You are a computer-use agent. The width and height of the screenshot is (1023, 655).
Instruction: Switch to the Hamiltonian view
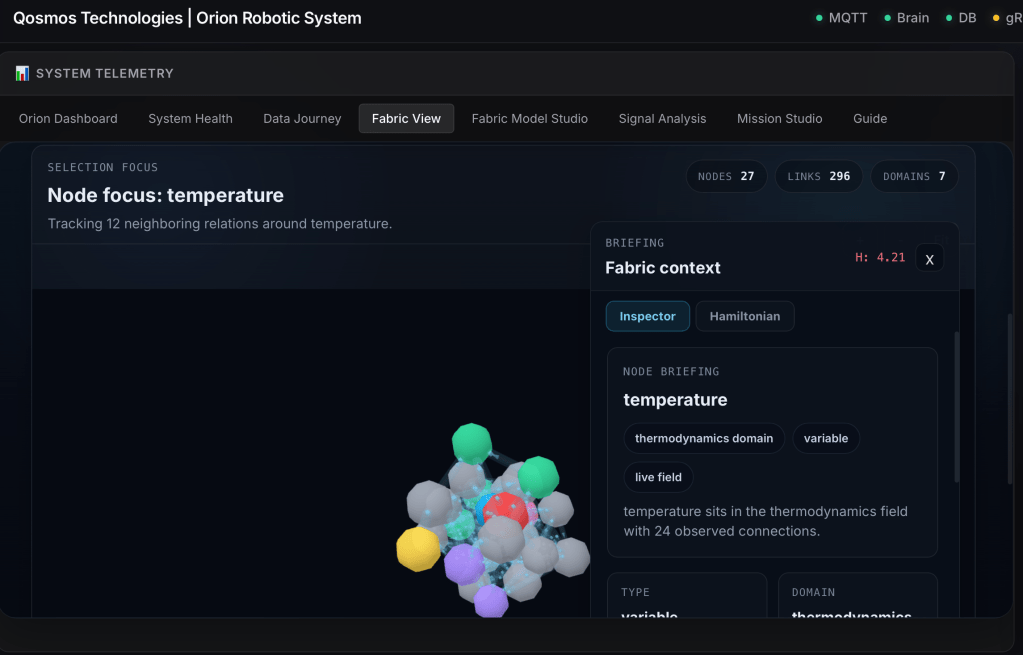click(744, 316)
